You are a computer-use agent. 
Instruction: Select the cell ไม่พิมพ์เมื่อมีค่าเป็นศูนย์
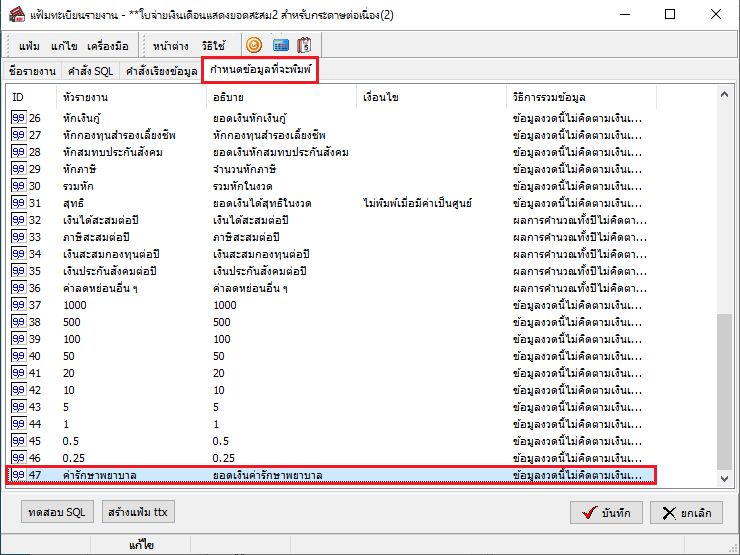pyautogui.click(x=418, y=203)
